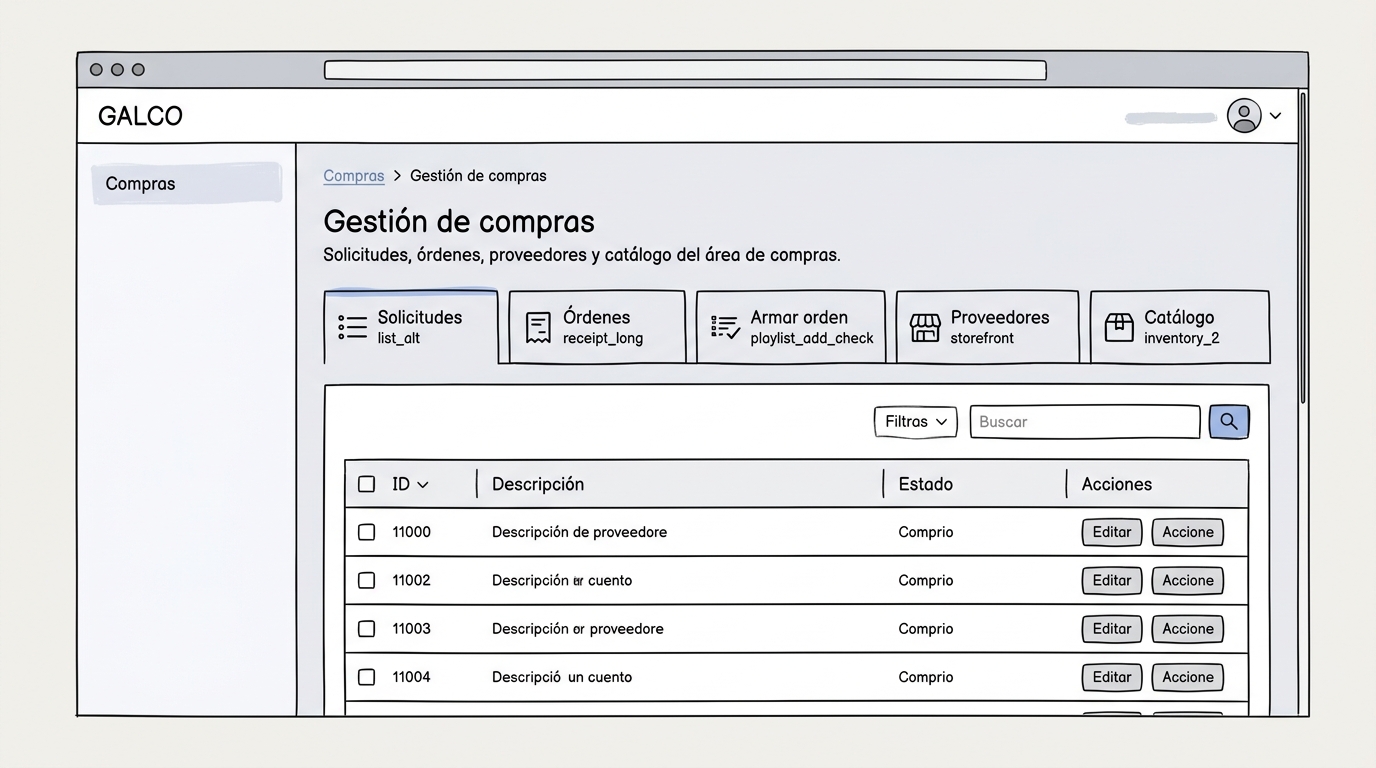Edit row 11002 with Editar
The height and width of the screenshot is (768, 1376).
[x=1112, y=580]
